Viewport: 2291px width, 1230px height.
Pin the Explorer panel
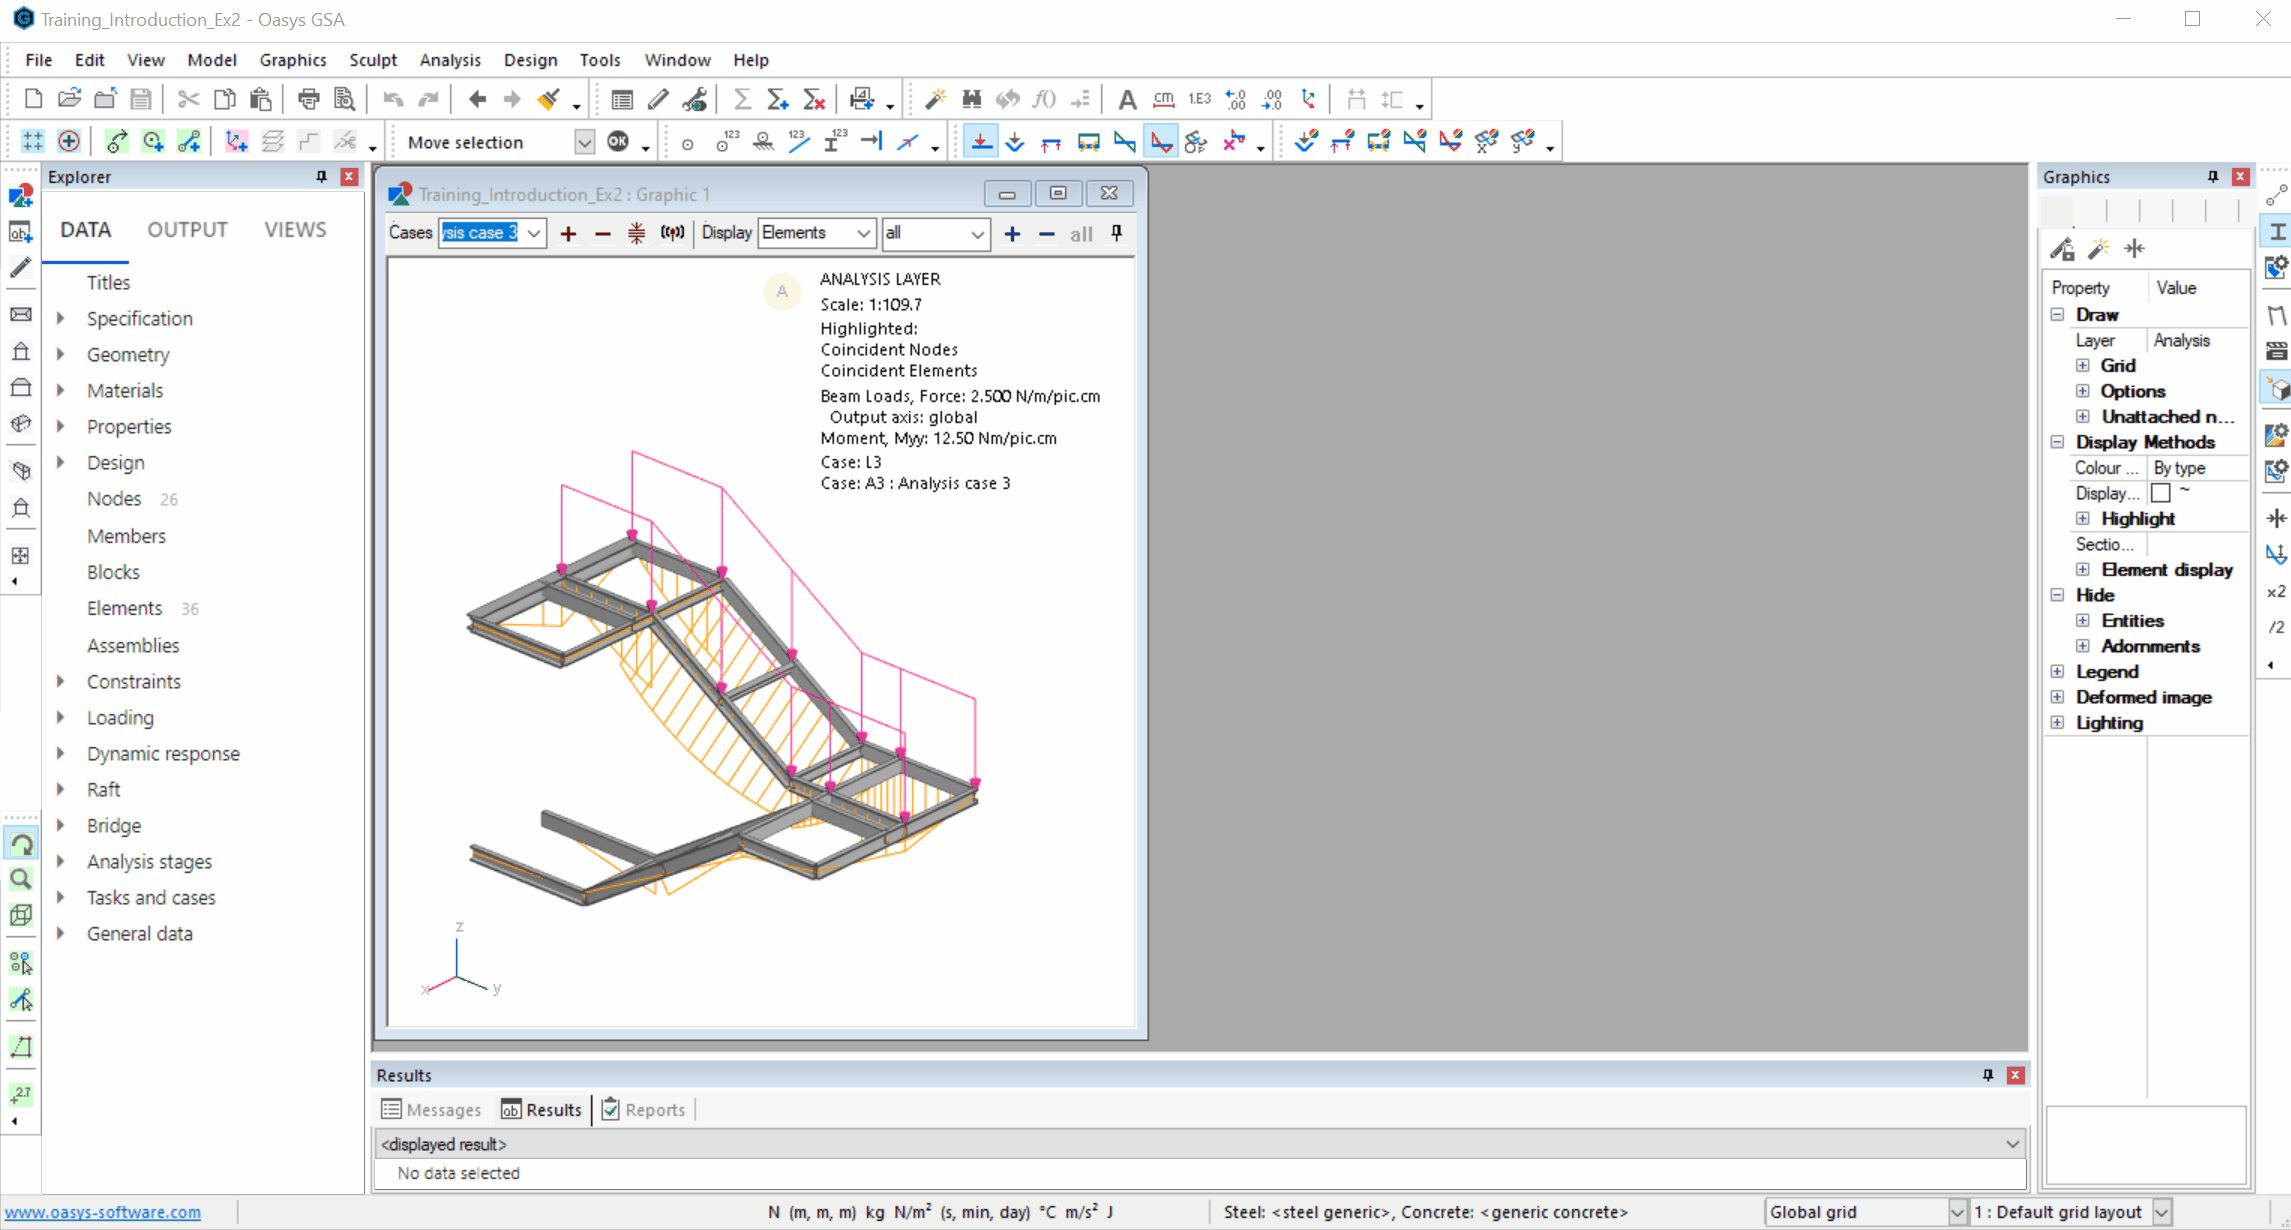pyautogui.click(x=319, y=176)
